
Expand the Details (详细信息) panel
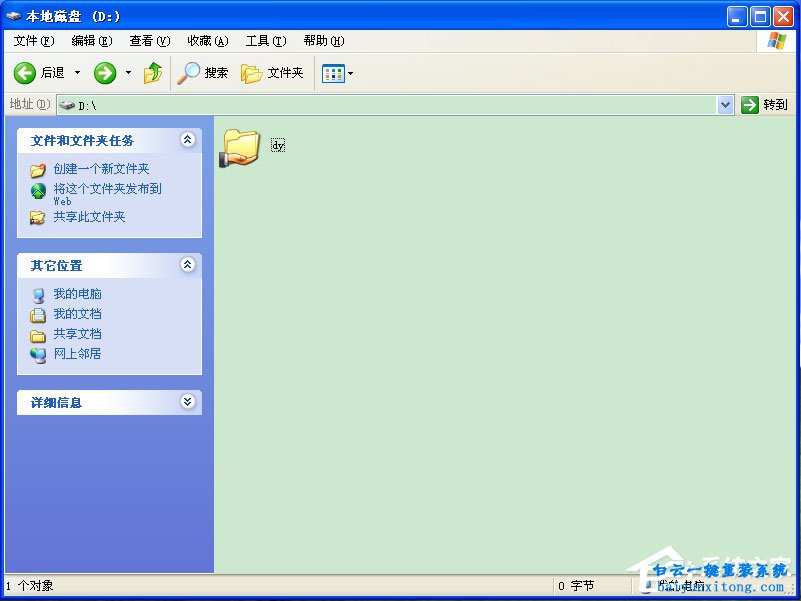point(187,402)
